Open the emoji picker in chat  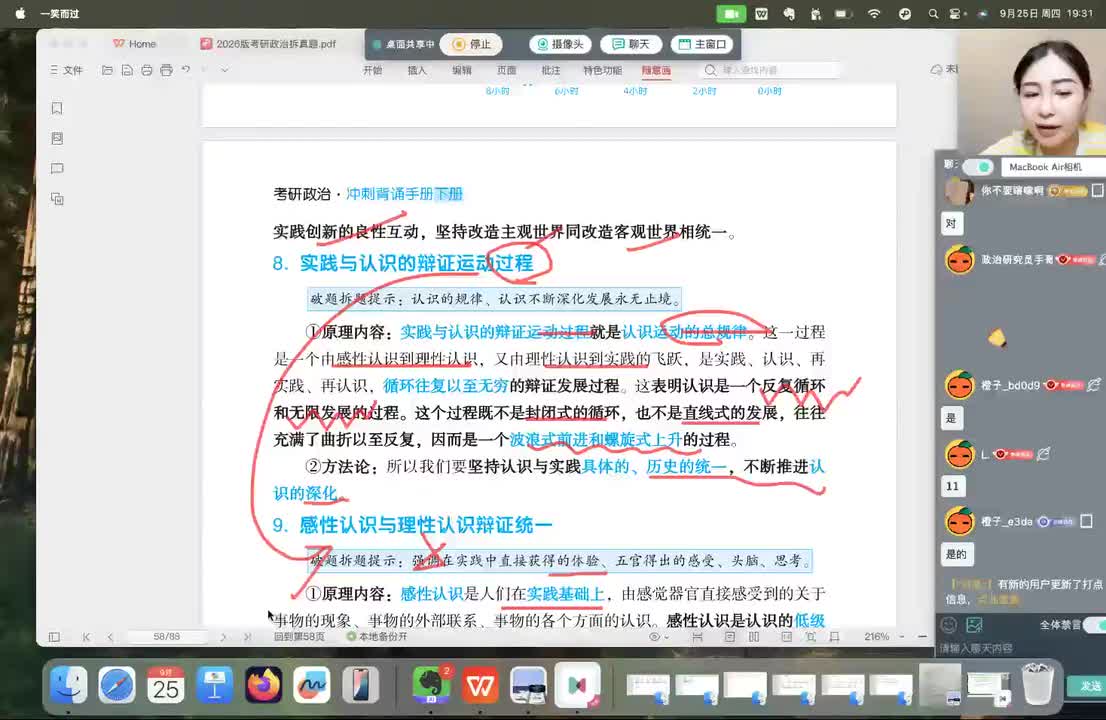949,625
